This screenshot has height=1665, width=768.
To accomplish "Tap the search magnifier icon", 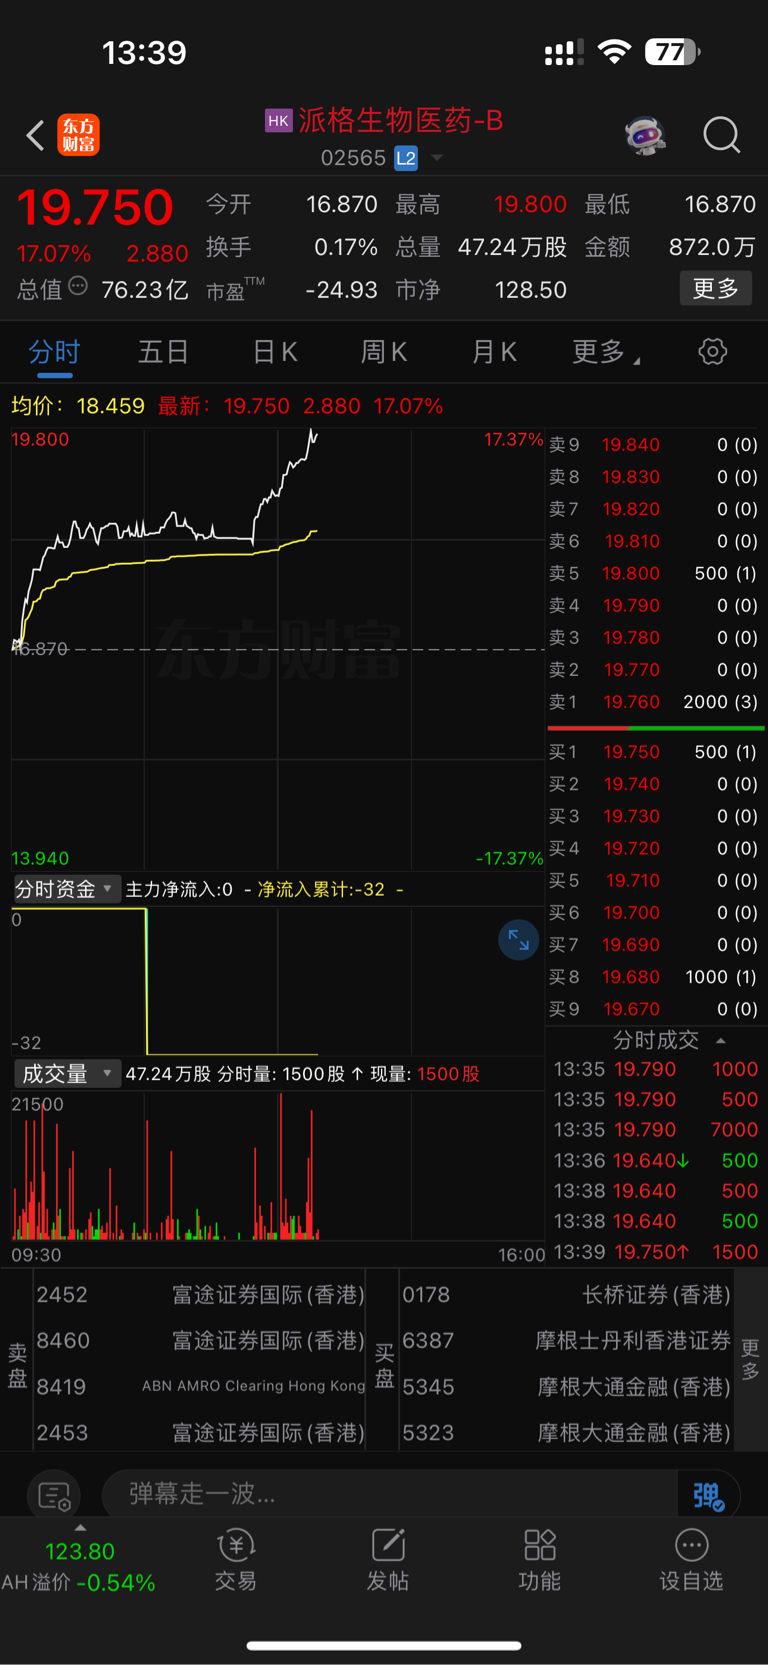I will [721, 135].
